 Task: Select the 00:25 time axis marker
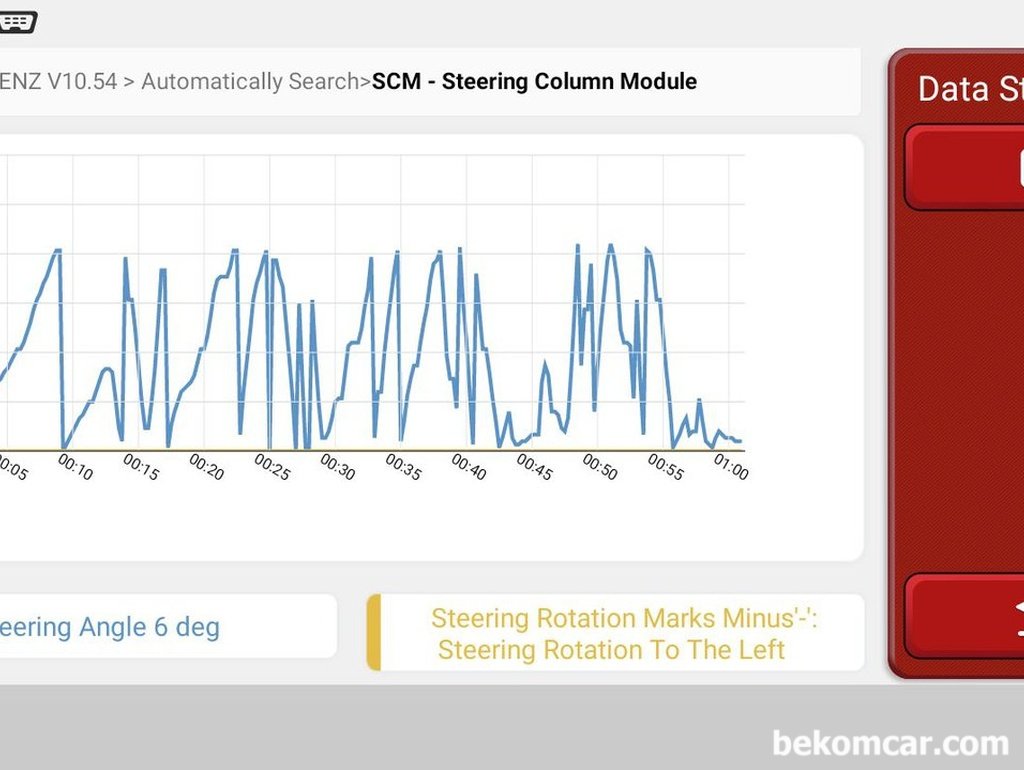pyautogui.click(x=272, y=467)
